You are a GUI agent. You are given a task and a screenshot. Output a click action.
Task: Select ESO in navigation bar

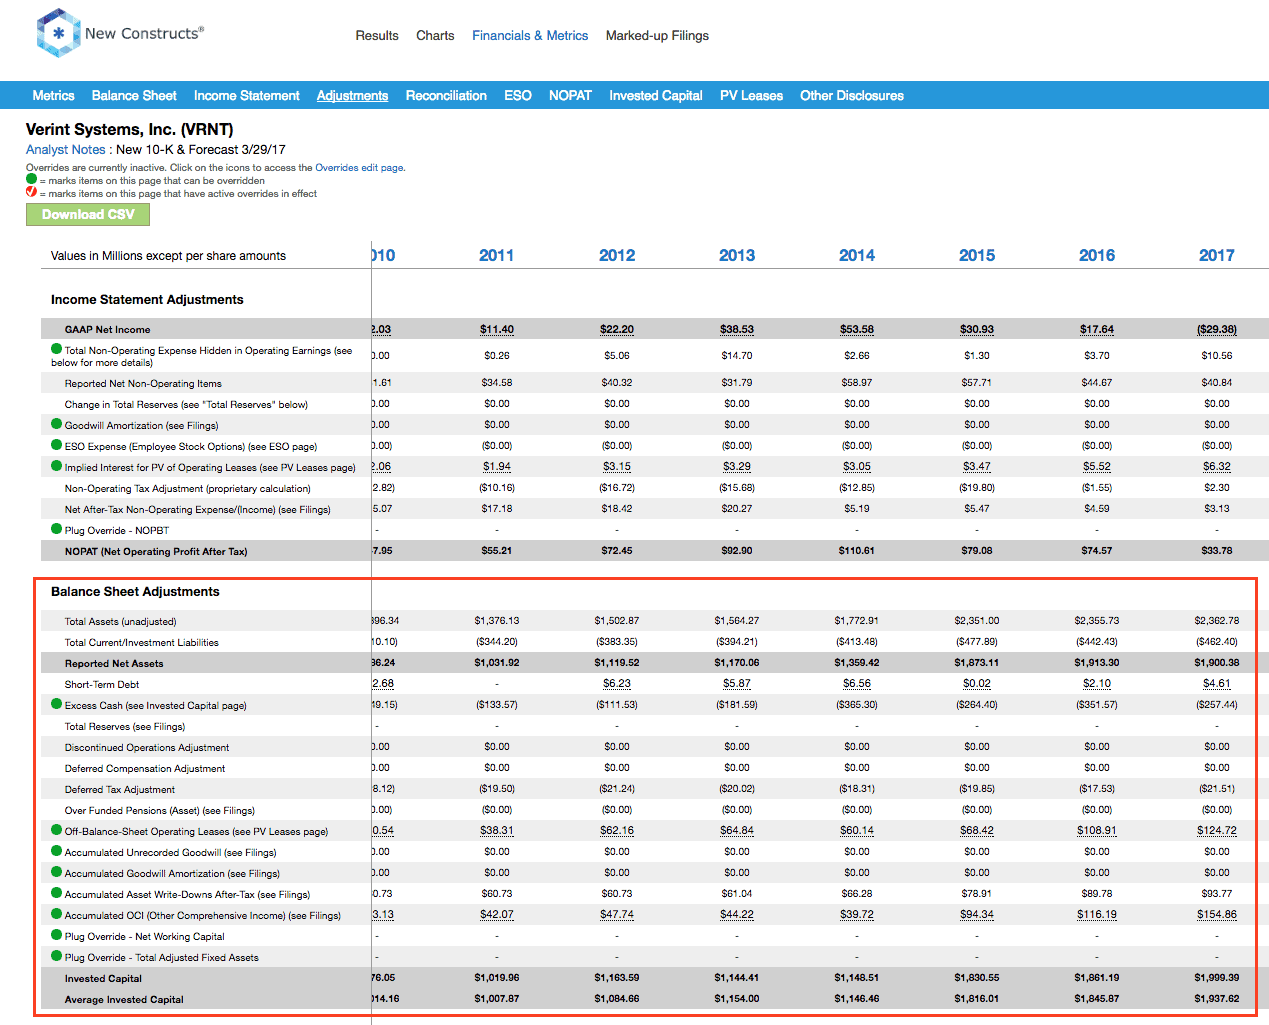(518, 95)
